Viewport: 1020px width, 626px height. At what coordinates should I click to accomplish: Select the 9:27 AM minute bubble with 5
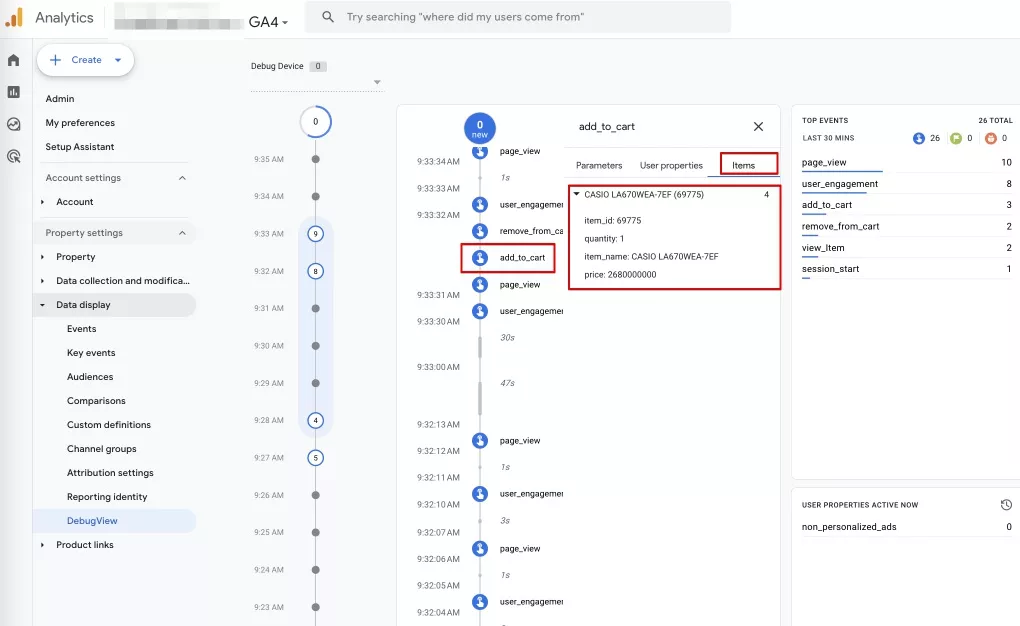click(315, 458)
